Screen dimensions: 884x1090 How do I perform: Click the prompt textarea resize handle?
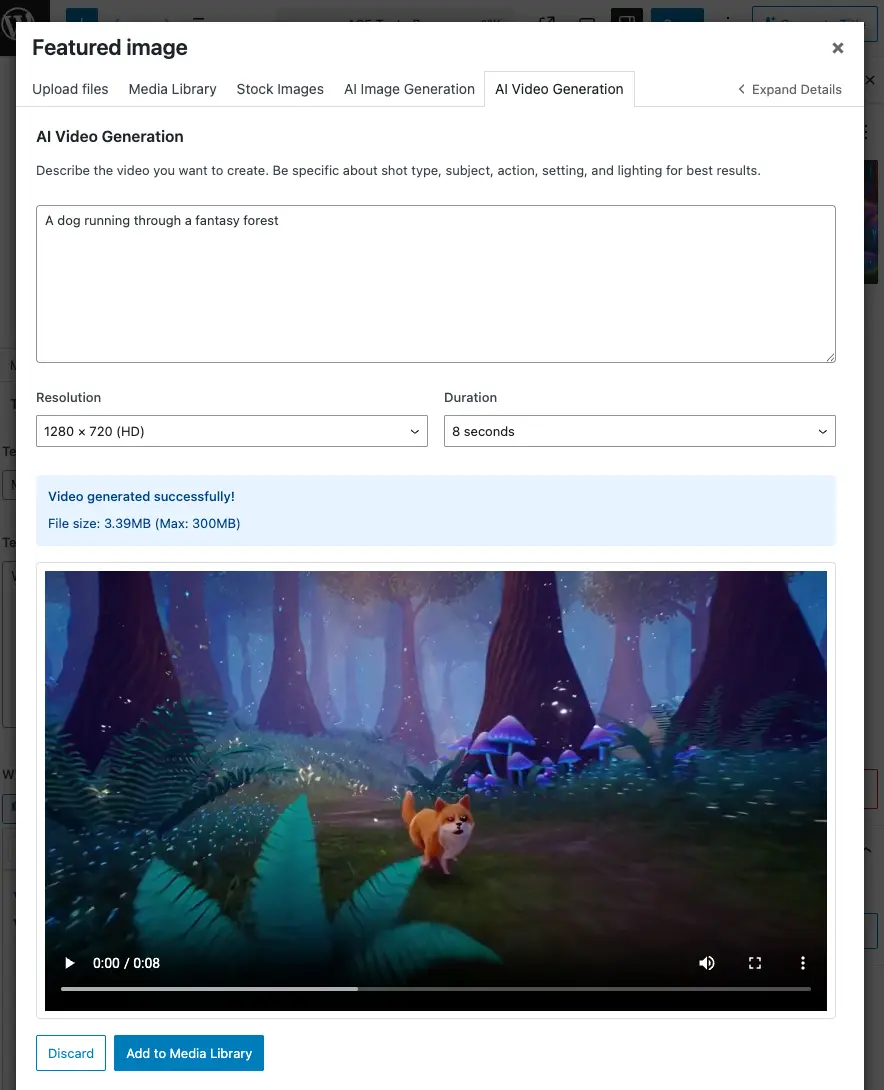(829, 356)
